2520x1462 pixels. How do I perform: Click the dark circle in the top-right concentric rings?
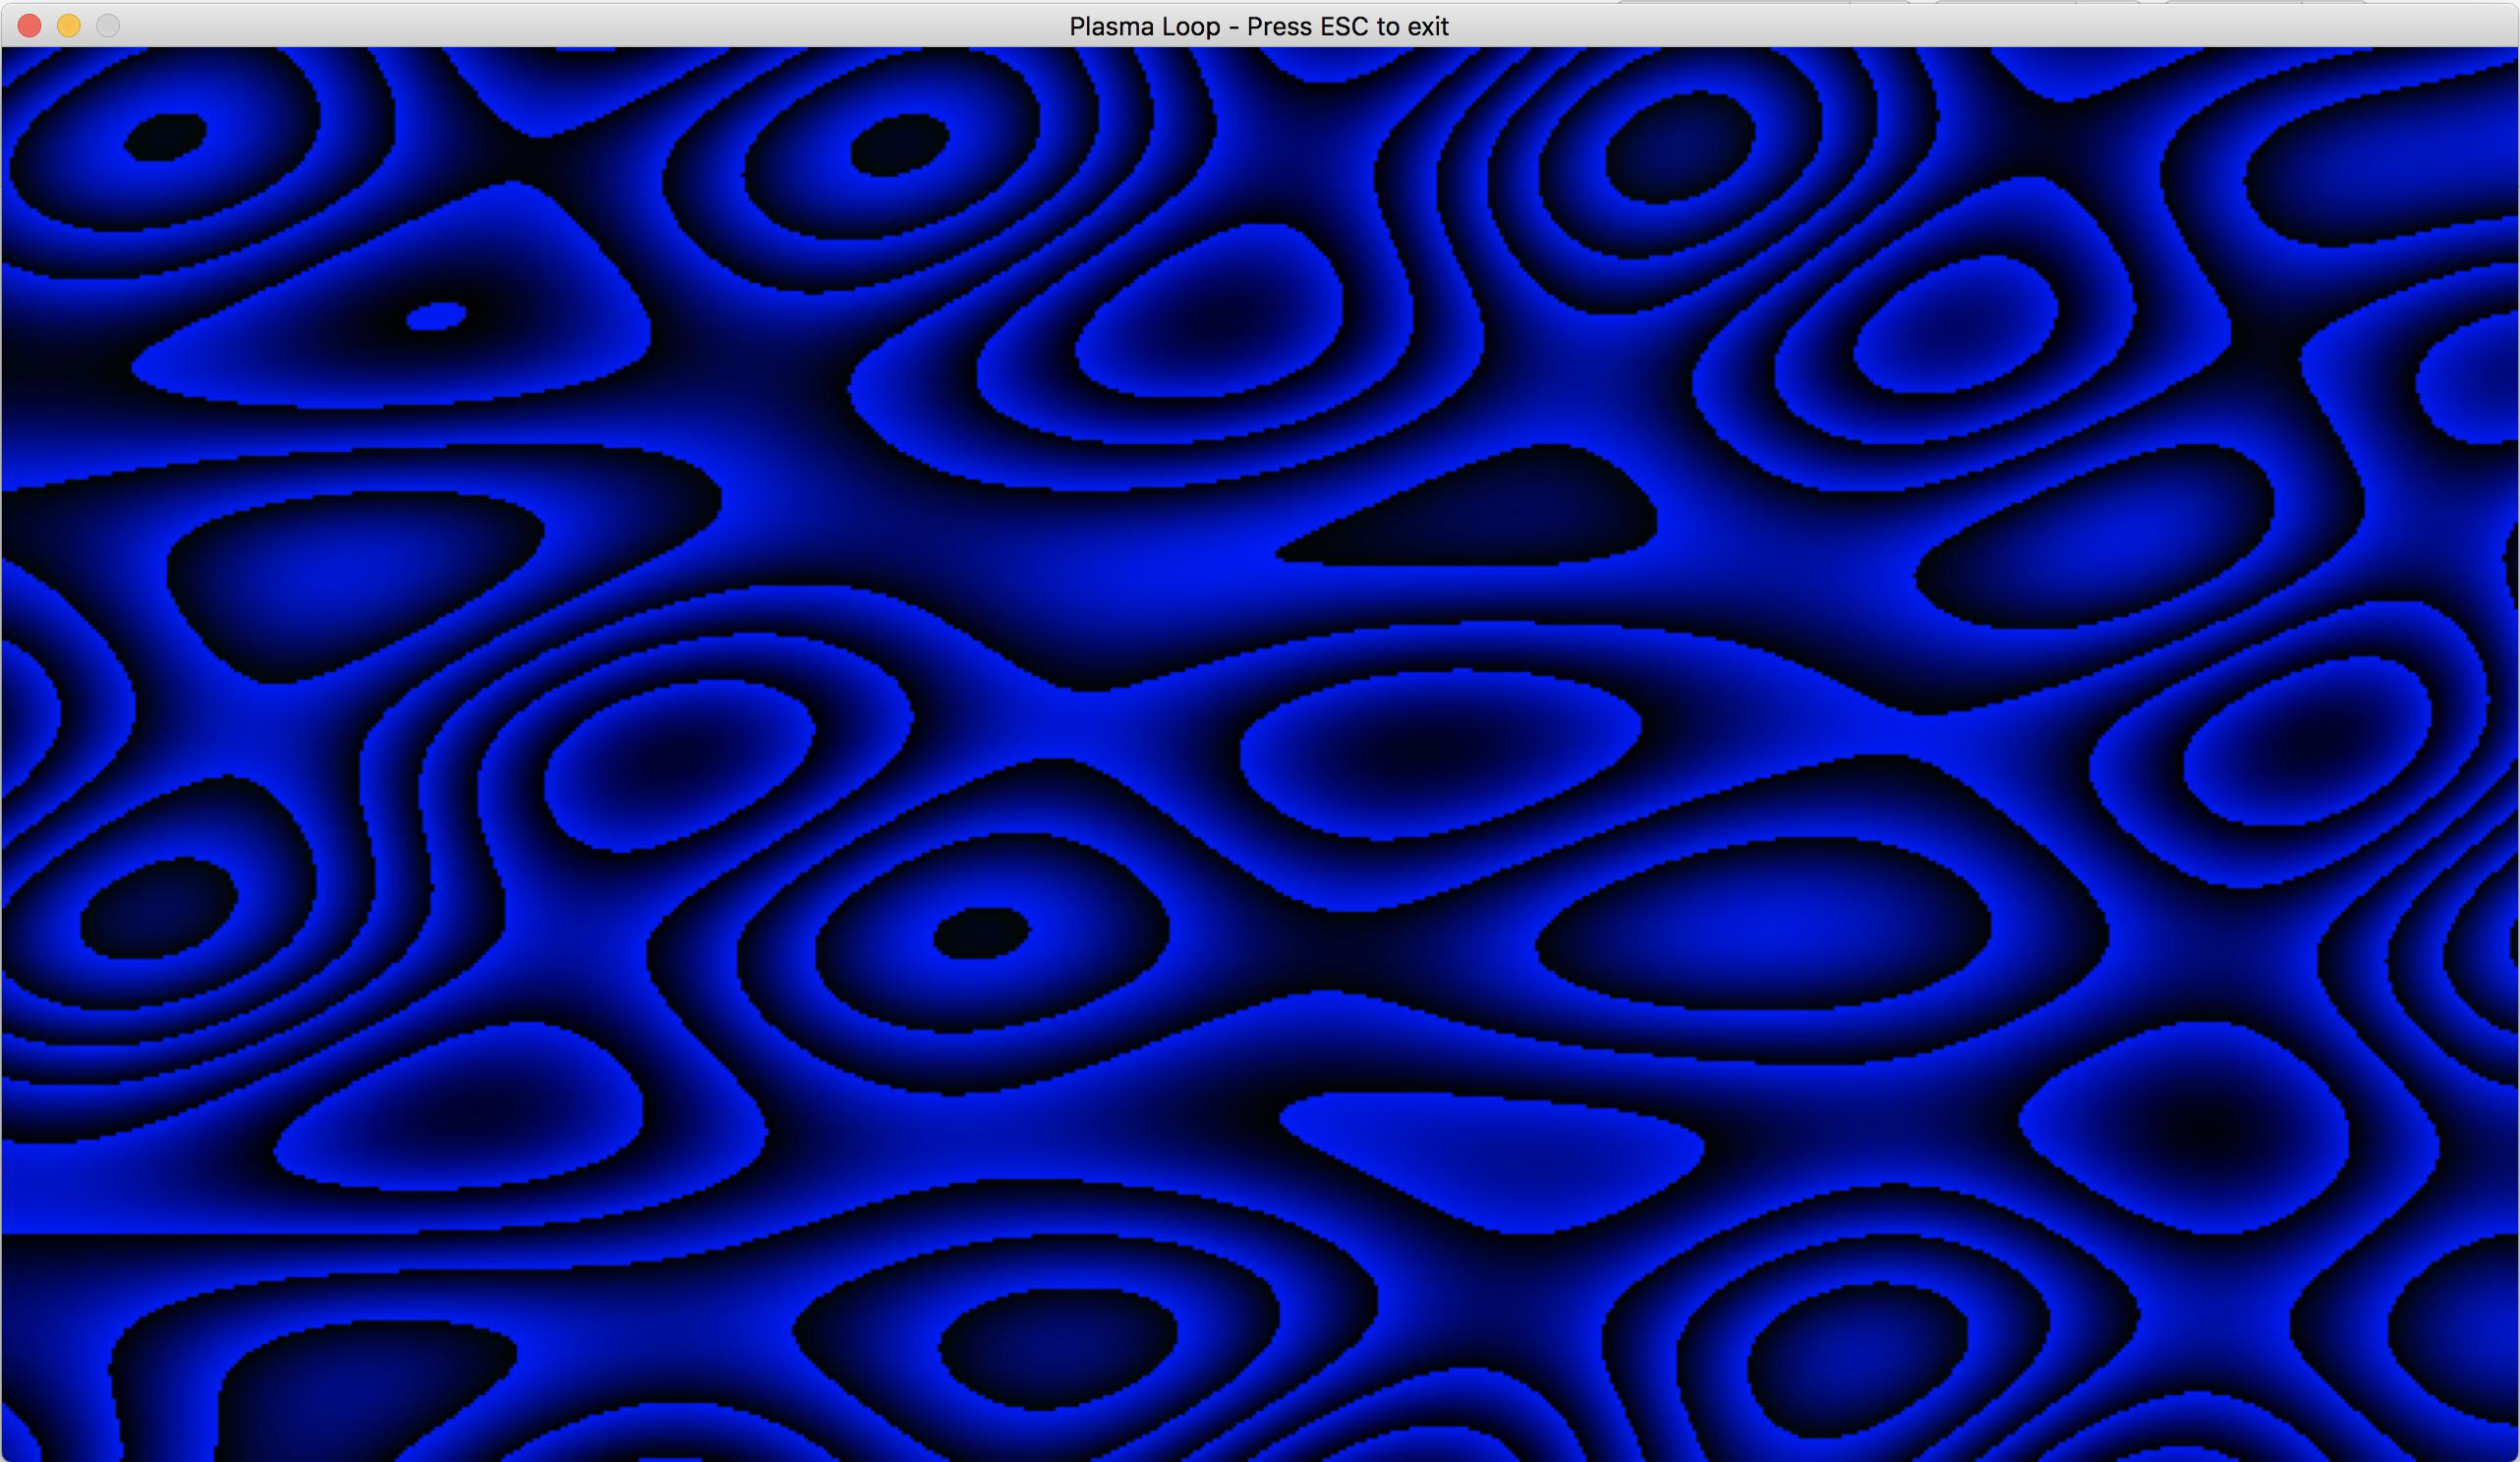1680,148
